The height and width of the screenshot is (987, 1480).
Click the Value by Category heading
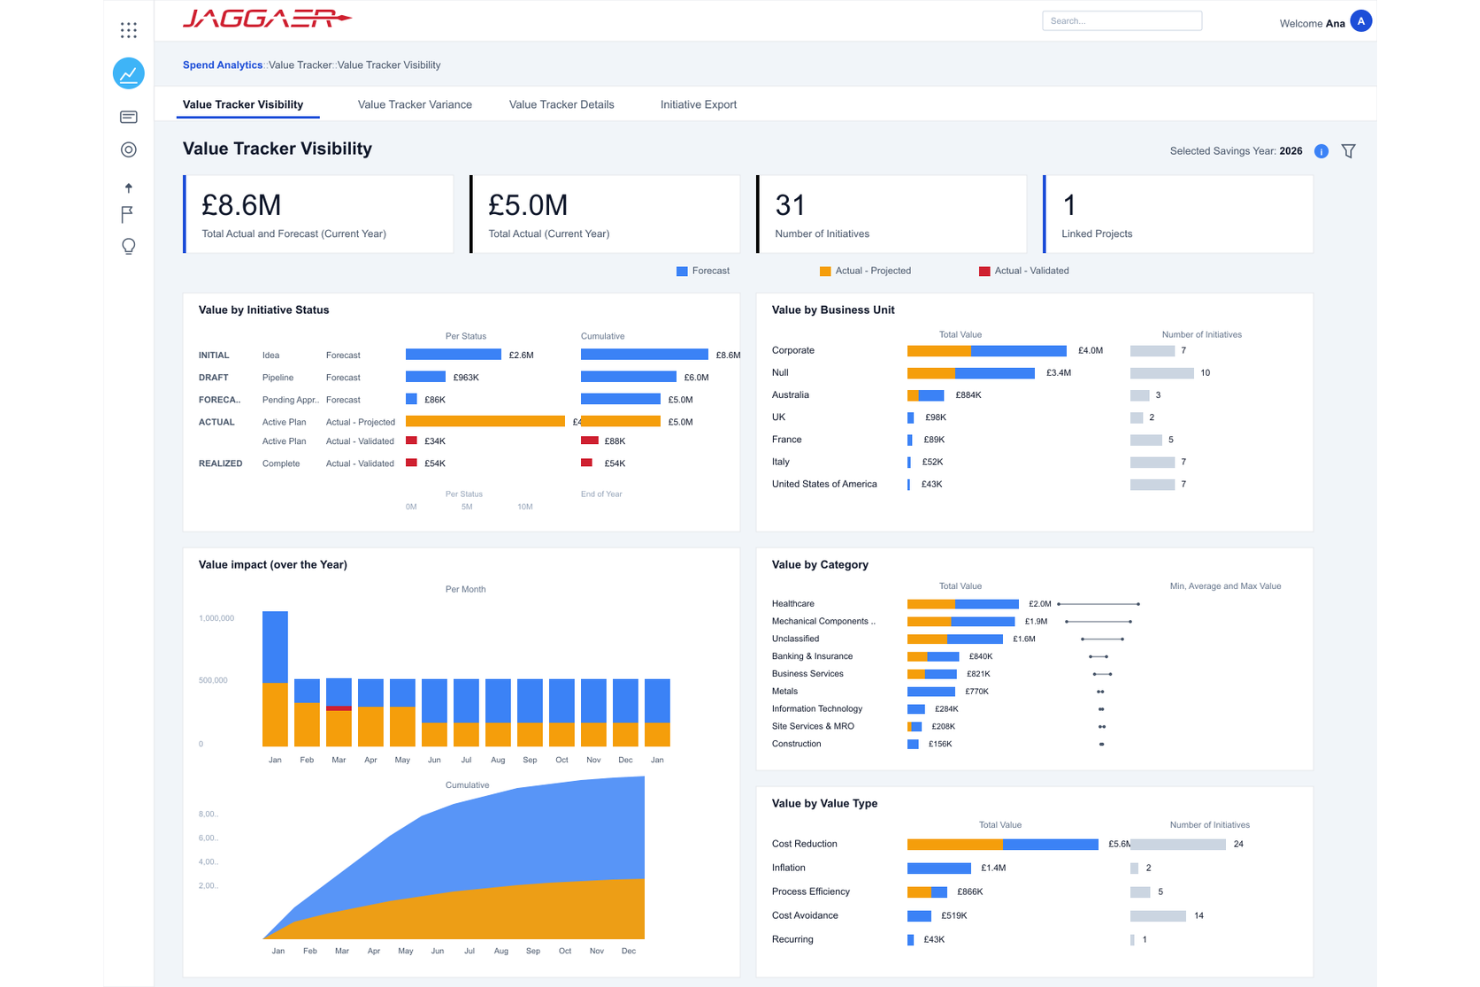(820, 565)
